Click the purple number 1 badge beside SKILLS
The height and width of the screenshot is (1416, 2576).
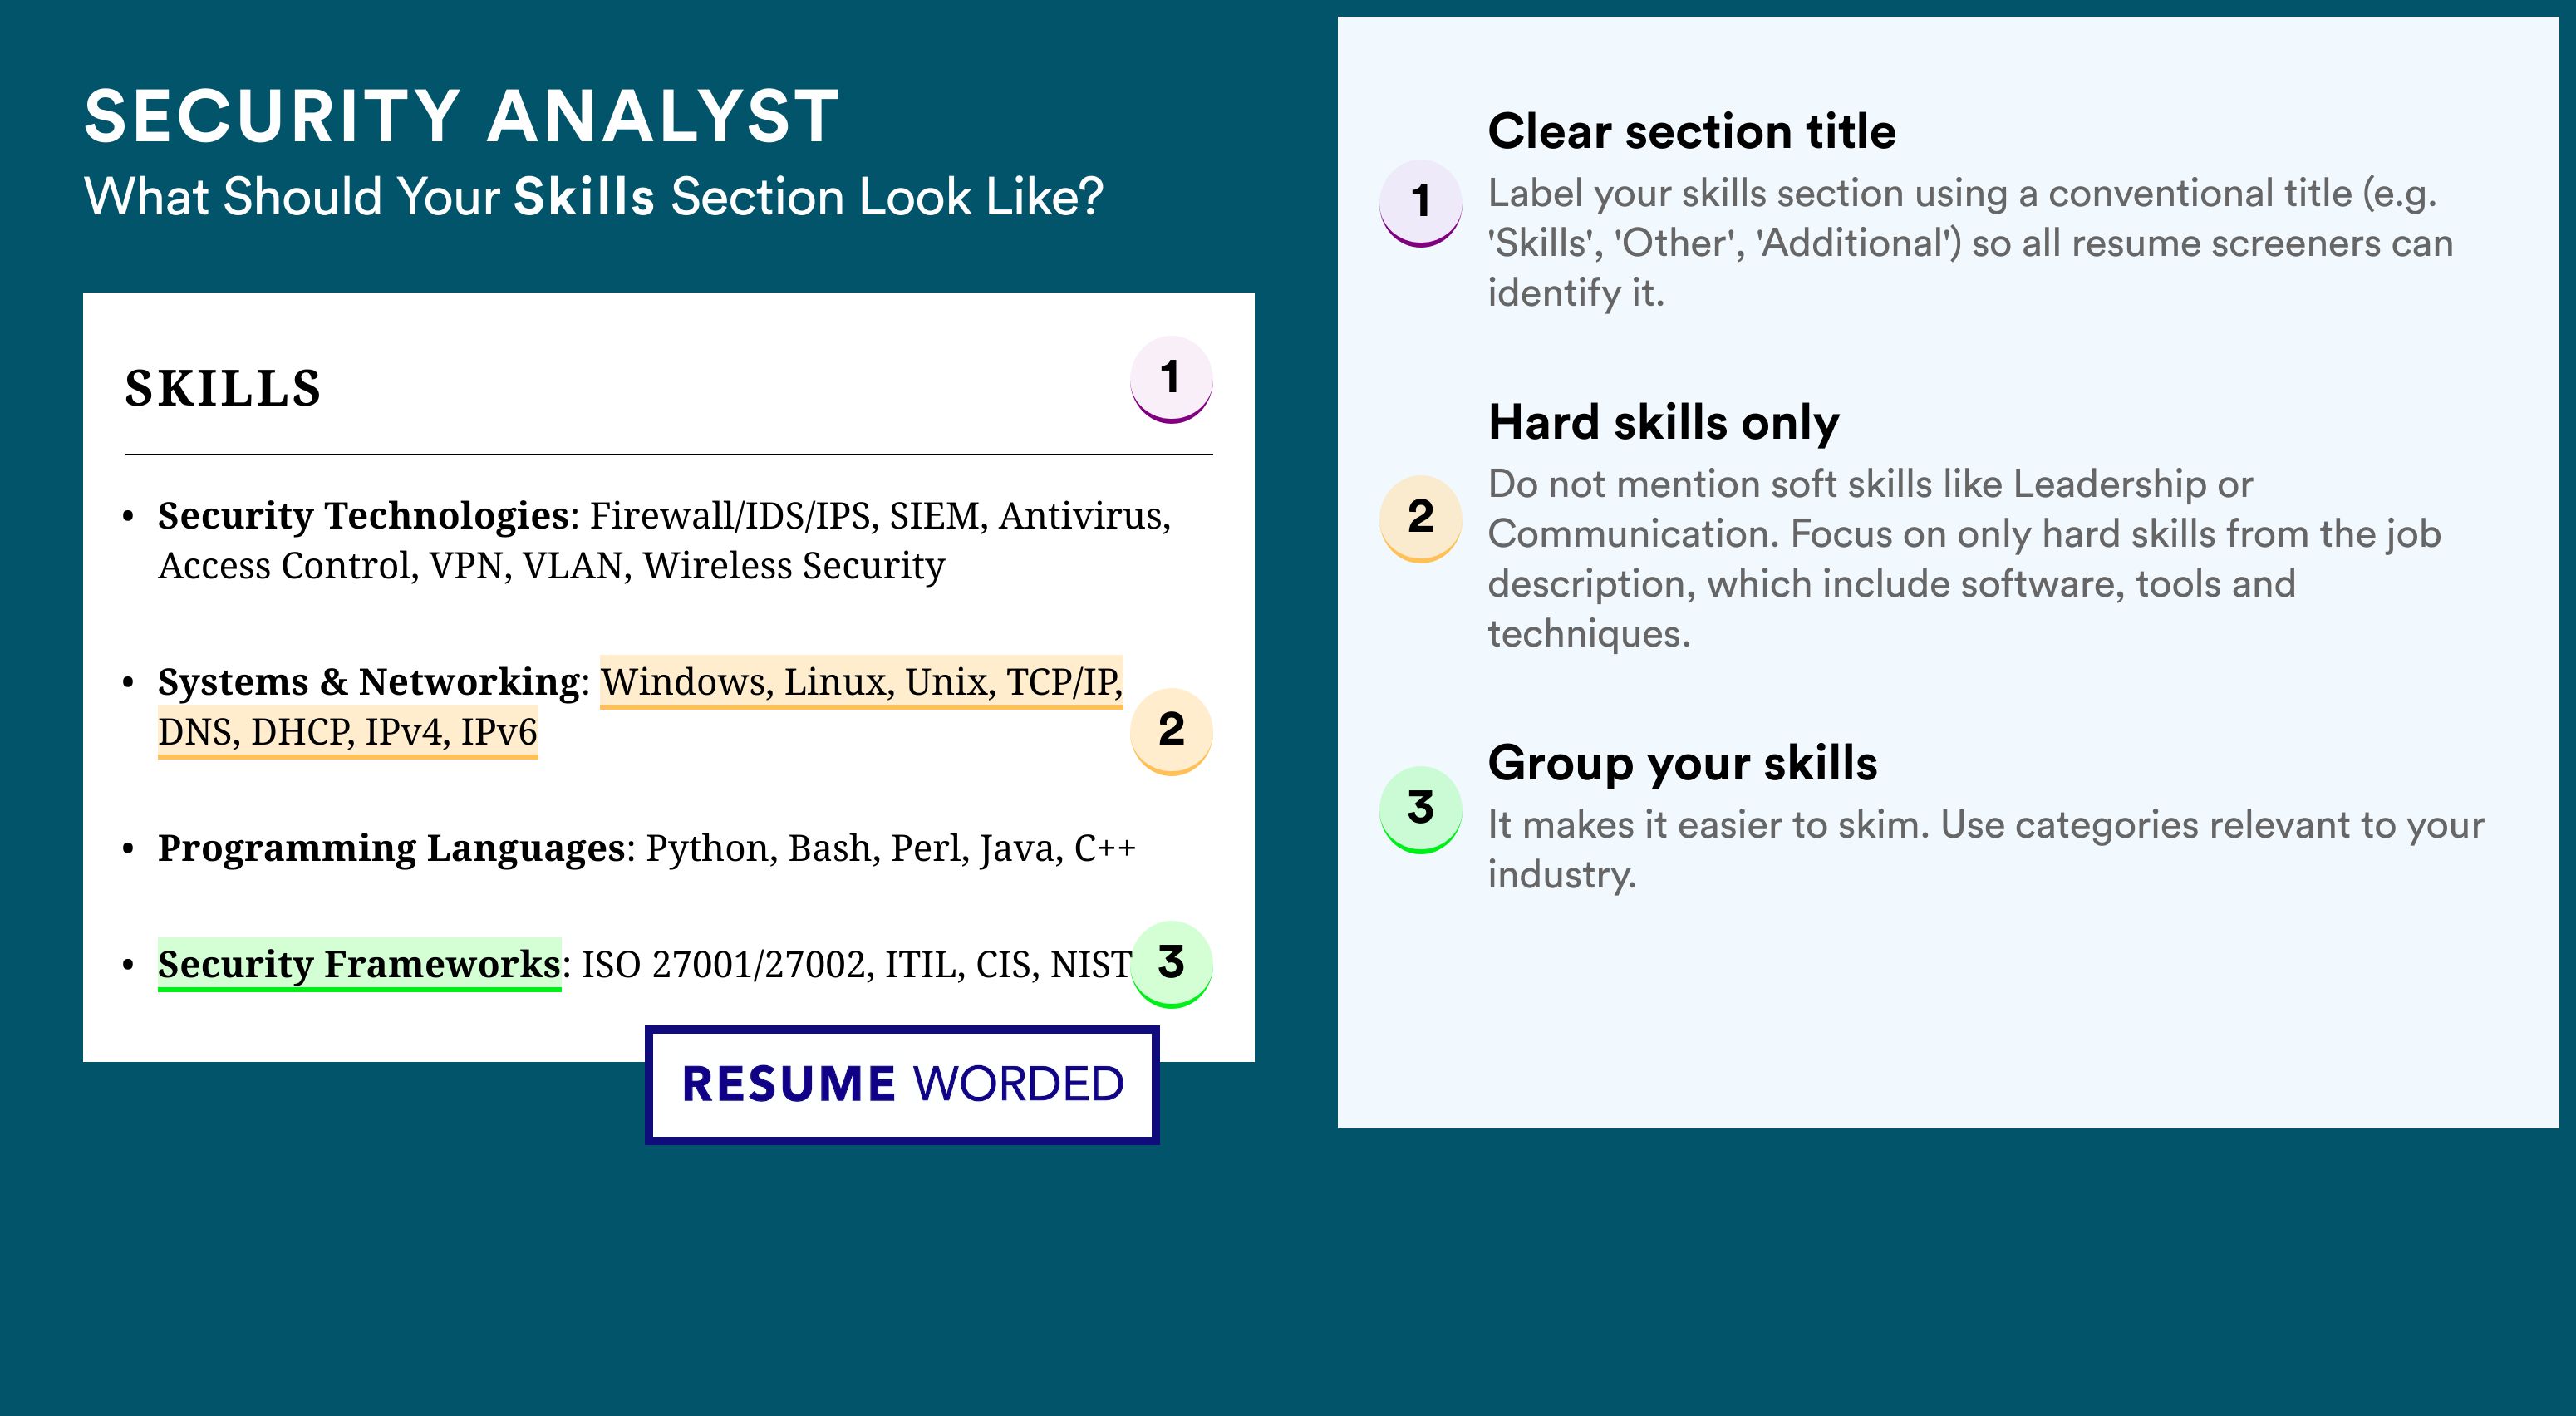[1171, 379]
